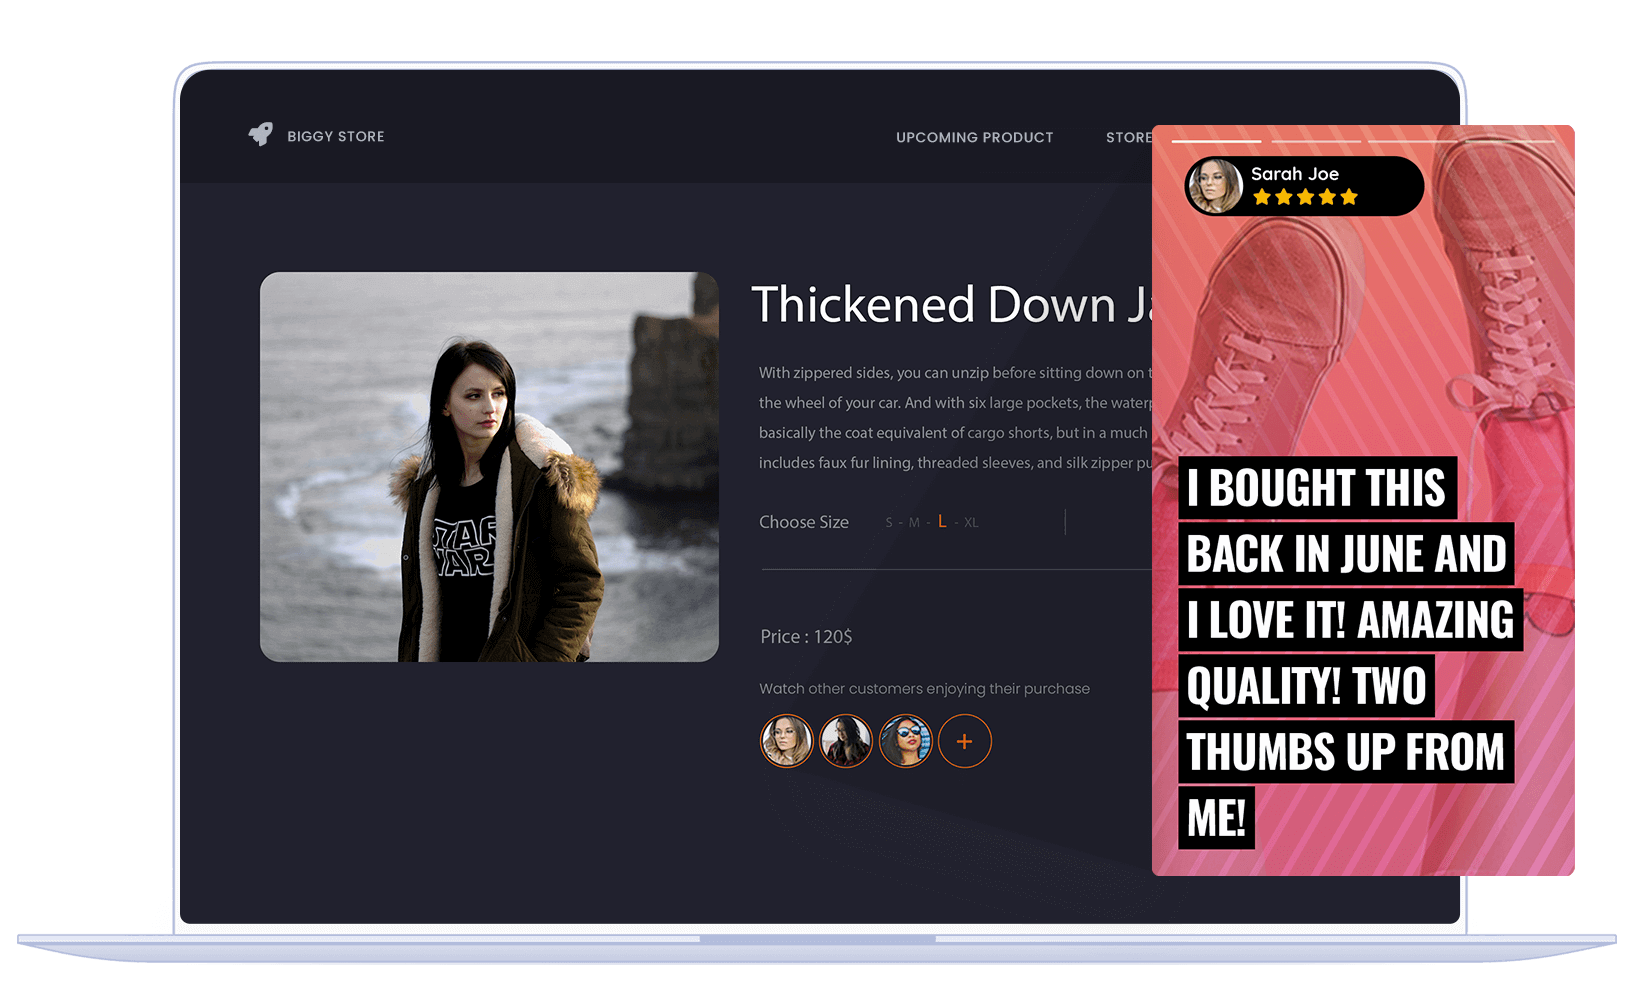Select size M

[x=914, y=523]
